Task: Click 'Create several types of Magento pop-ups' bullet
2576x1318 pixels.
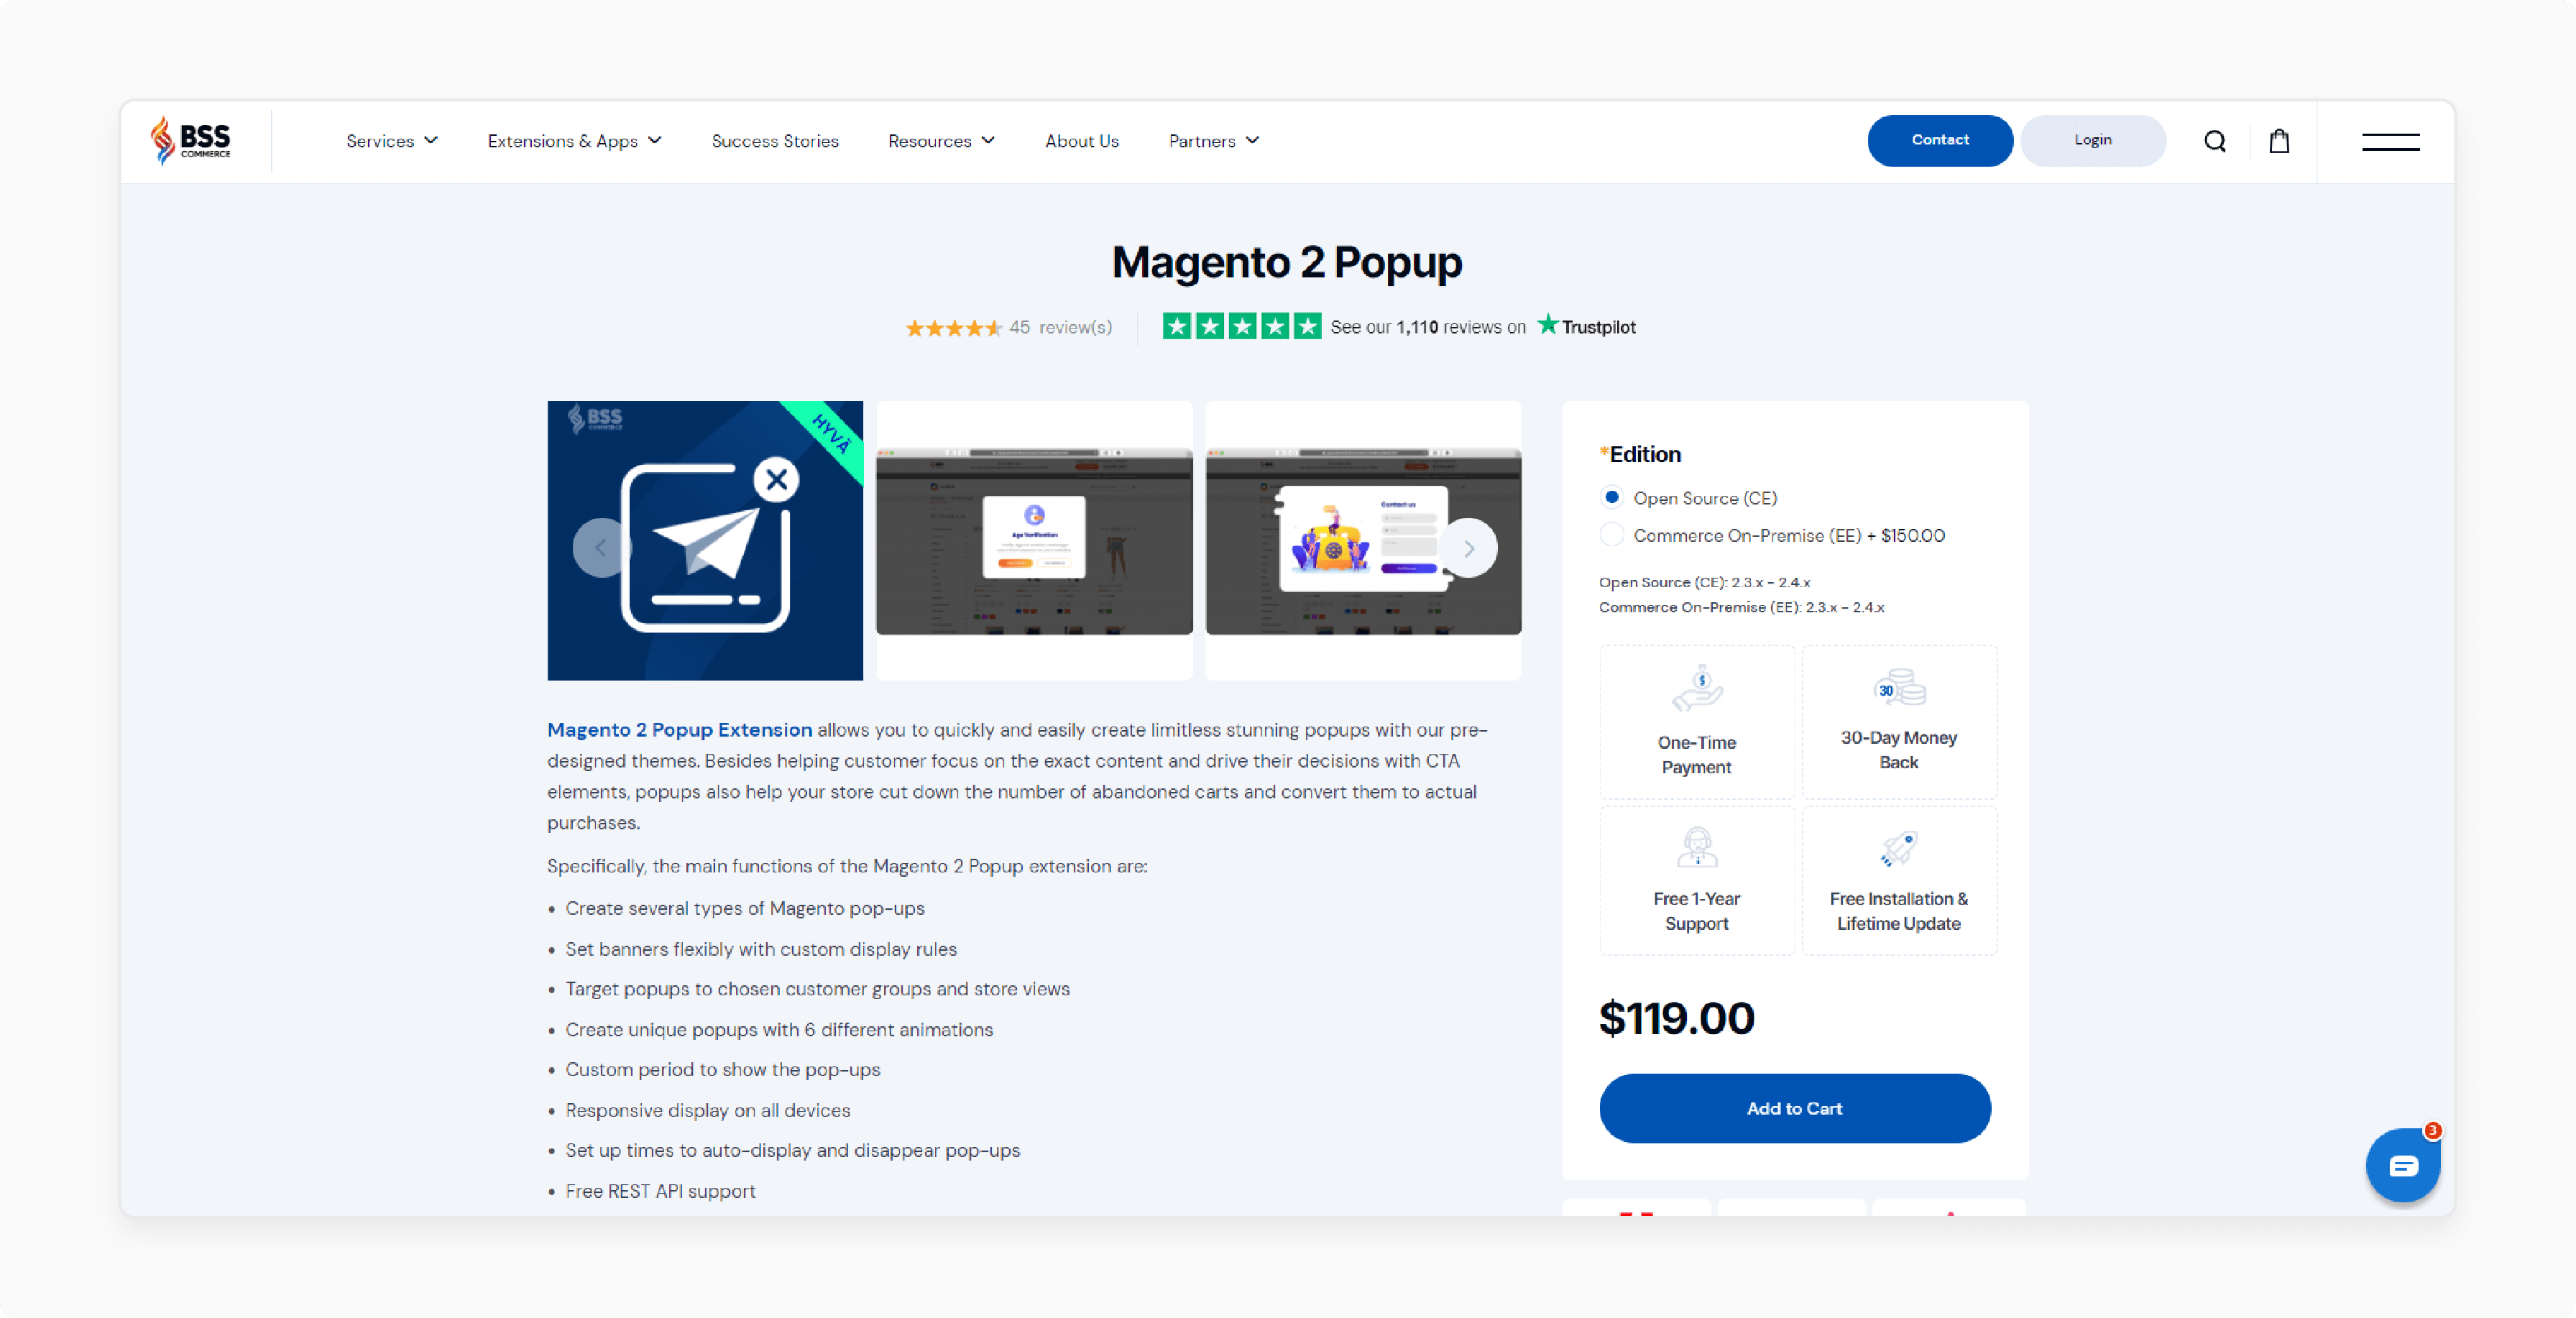Action: (x=745, y=908)
